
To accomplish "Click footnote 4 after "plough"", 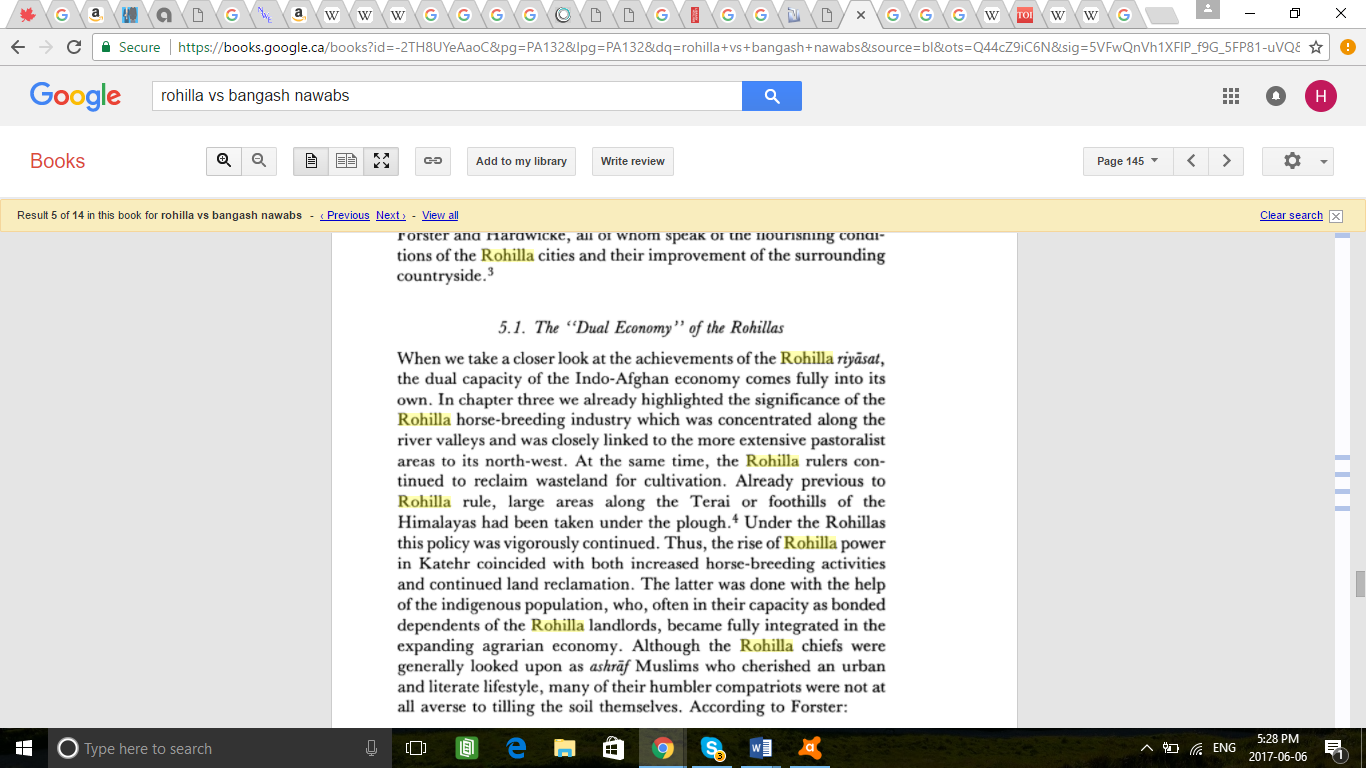I will 734,518.
